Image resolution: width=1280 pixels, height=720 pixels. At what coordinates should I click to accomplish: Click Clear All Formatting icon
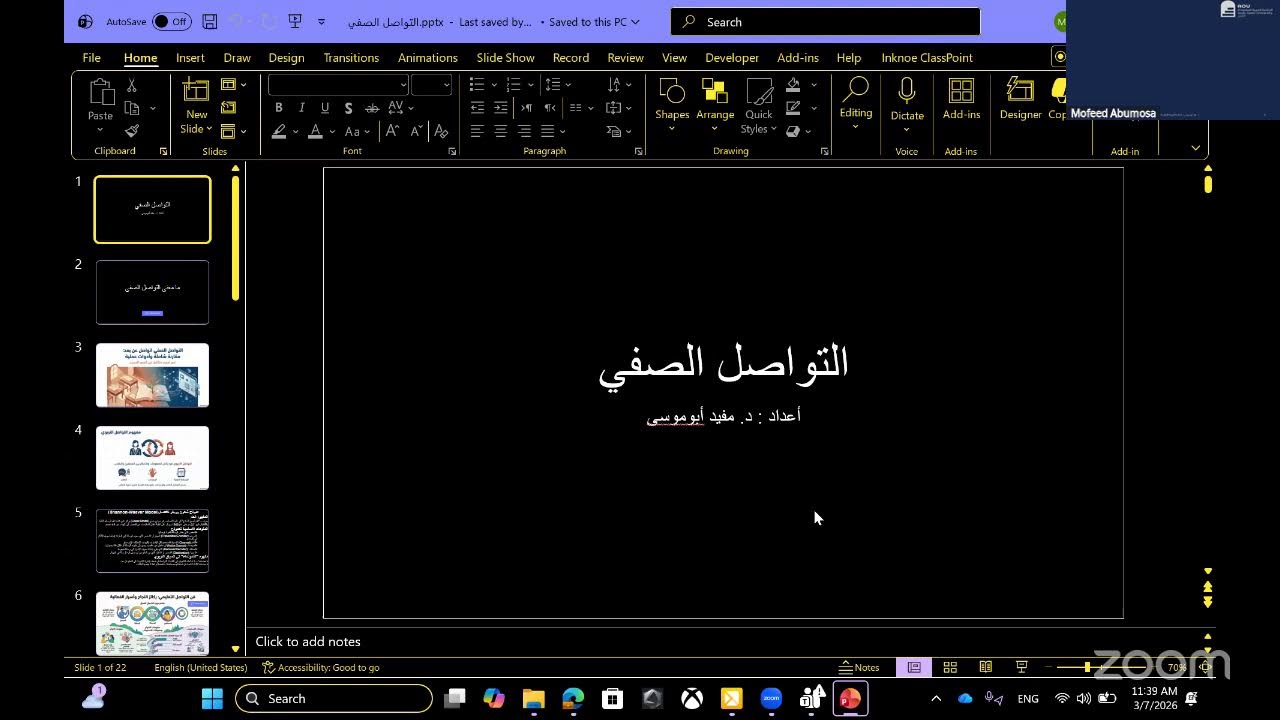tap(441, 131)
